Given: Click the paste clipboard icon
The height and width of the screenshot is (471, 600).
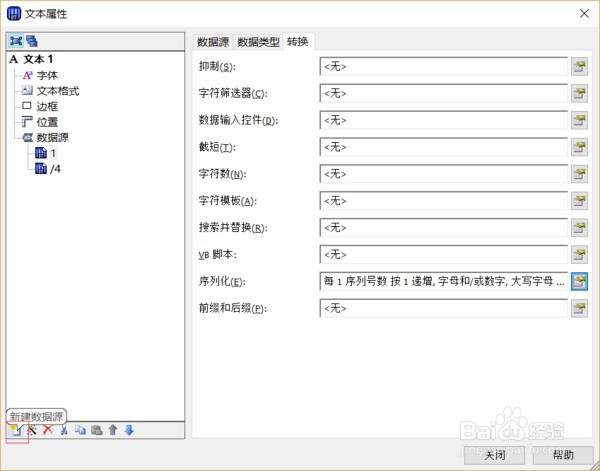Looking at the screenshot, I should pos(96,430).
